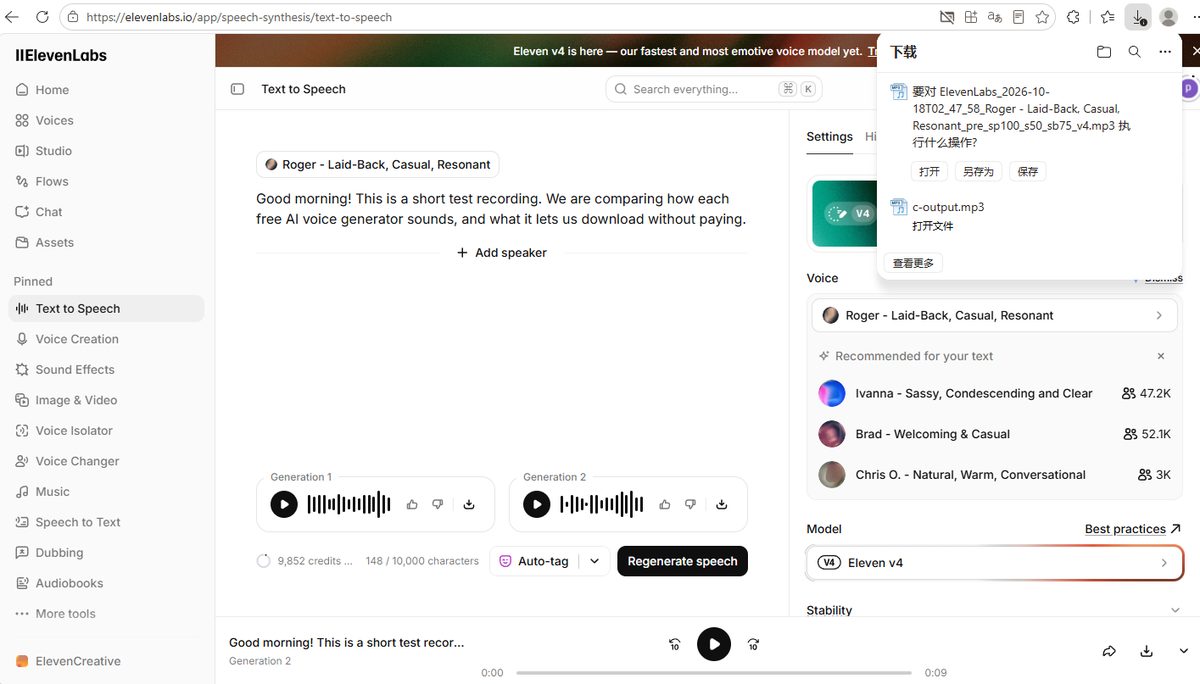Click Regenerate speech
Screen dimensions: 1200x684
click(x=682, y=561)
